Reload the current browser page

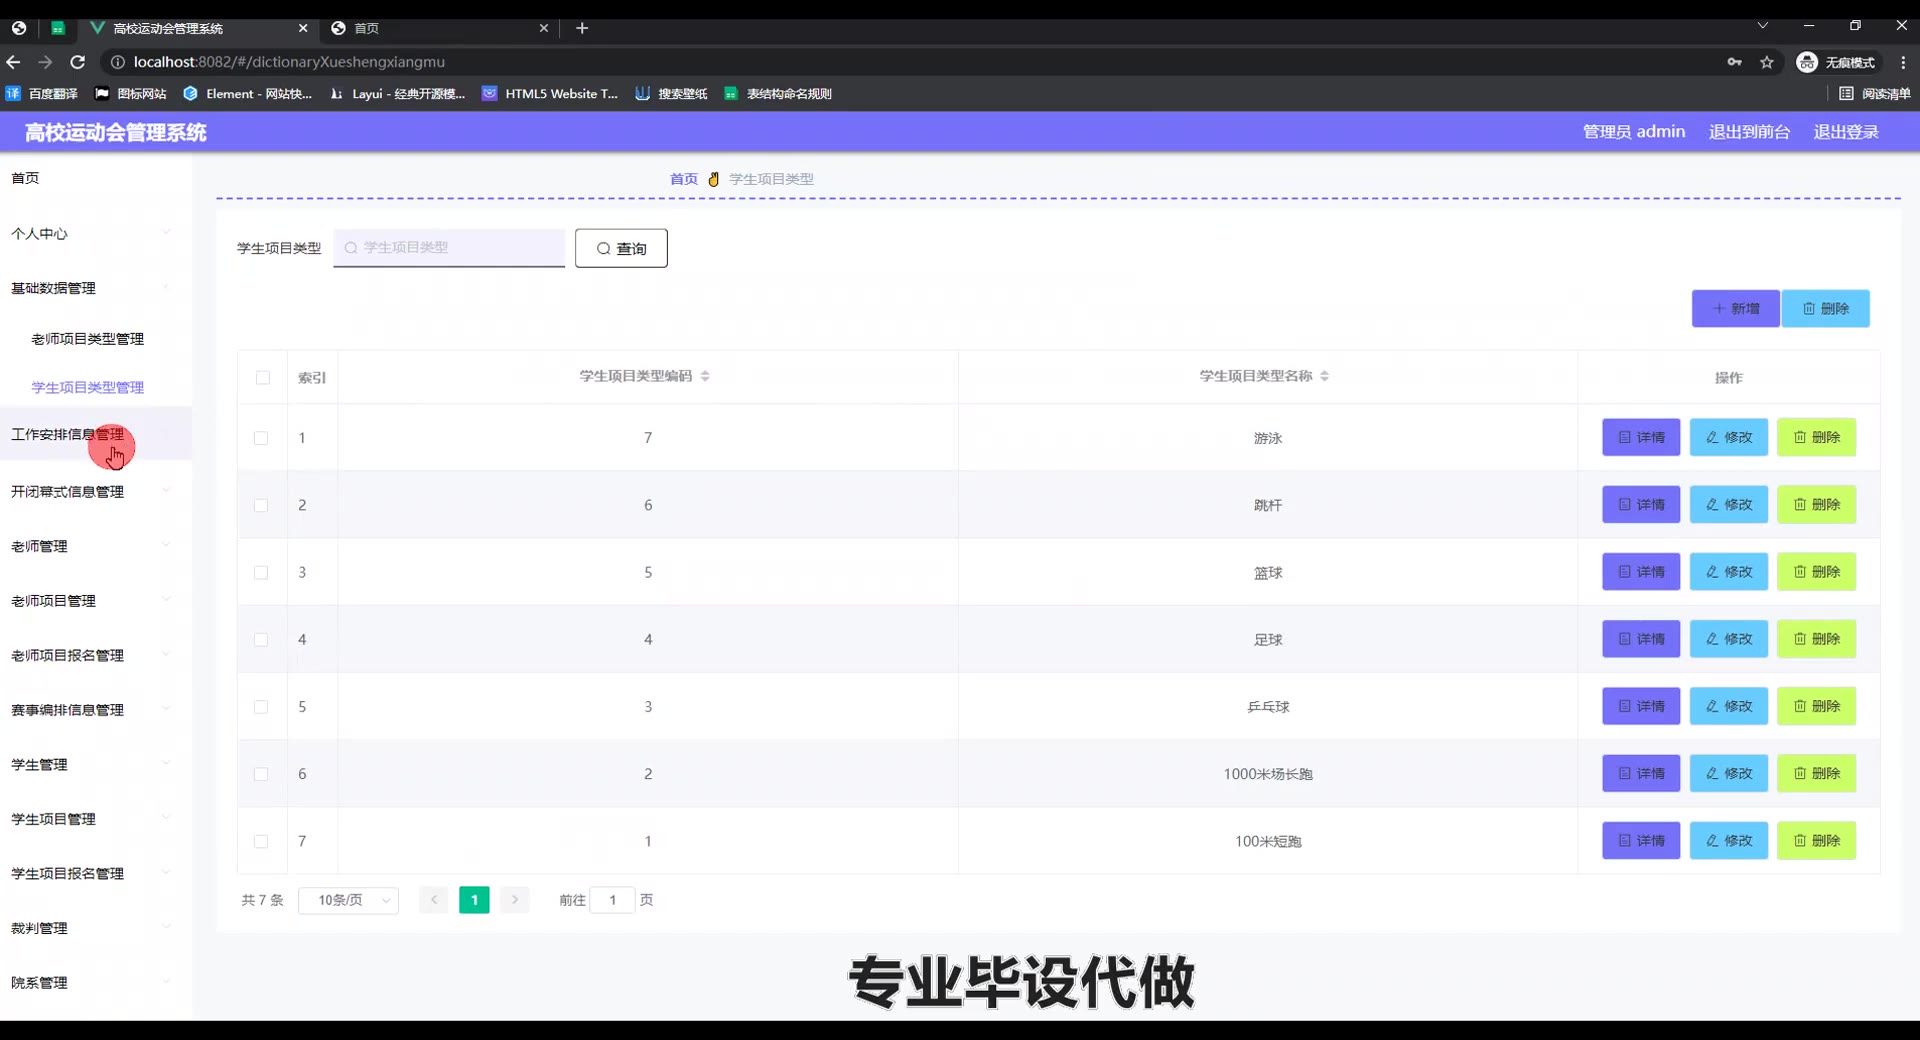[x=77, y=62]
